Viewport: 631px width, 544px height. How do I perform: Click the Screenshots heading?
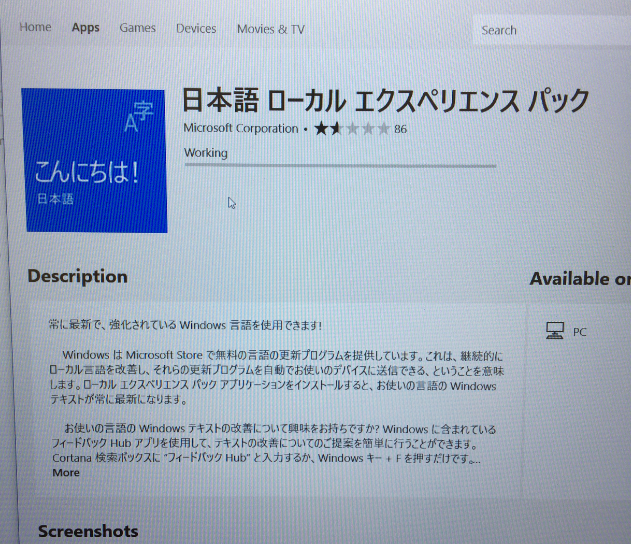tap(88, 531)
